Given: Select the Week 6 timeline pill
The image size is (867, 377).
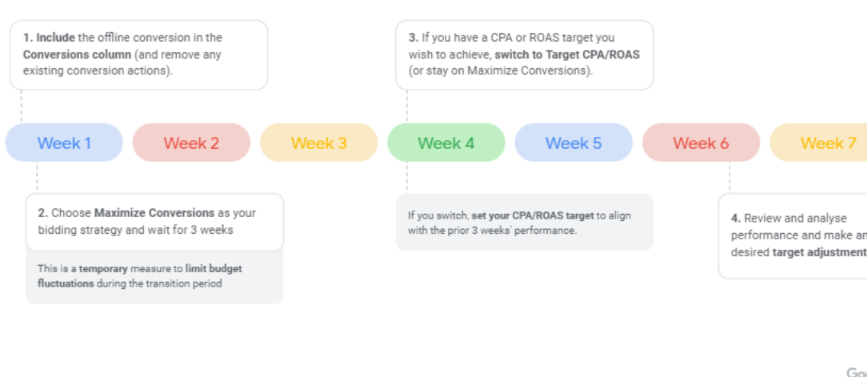Looking at the screenshot, I should pyautogui.click(x=701, y=143).
